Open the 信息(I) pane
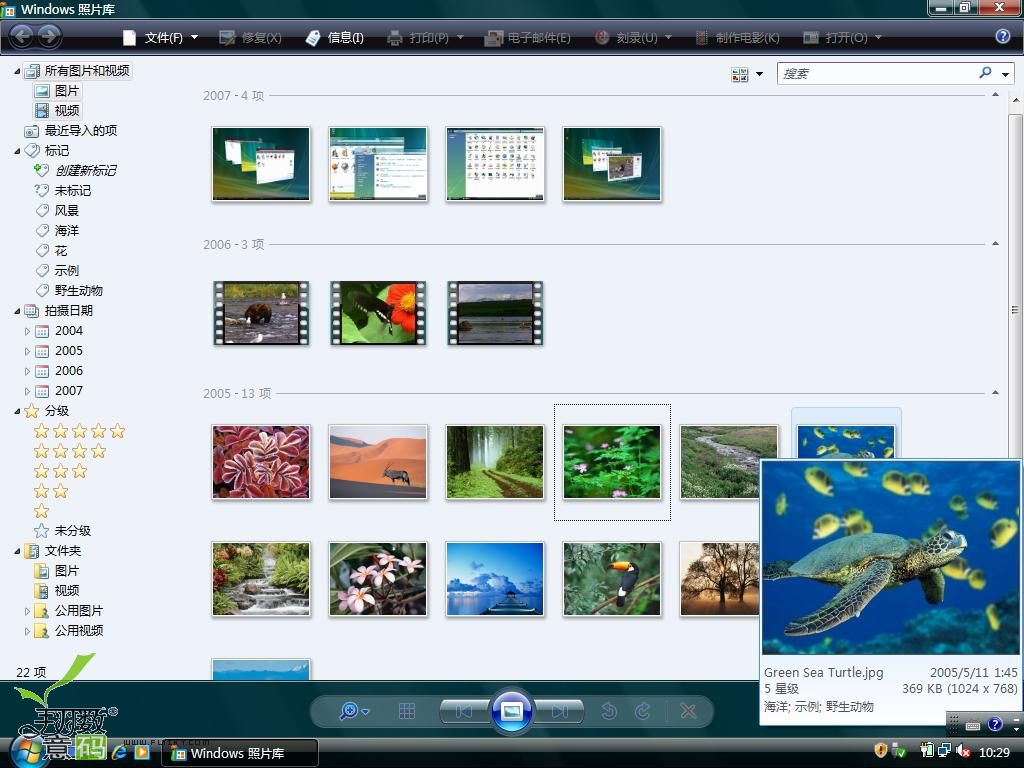Viewport: 1024px width, 768px height. [x=334, y=37]
